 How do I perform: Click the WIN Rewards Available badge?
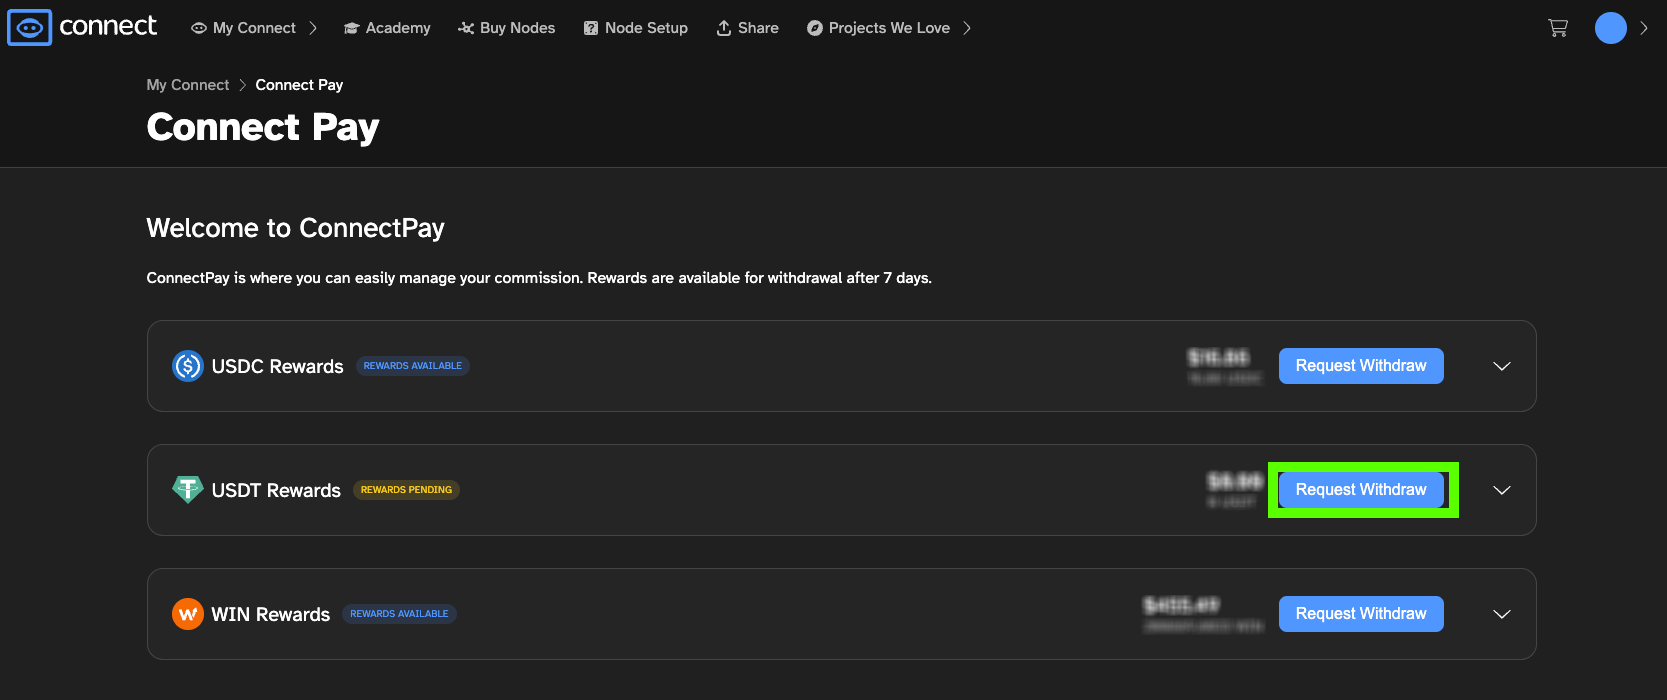[x=399, y=614]
